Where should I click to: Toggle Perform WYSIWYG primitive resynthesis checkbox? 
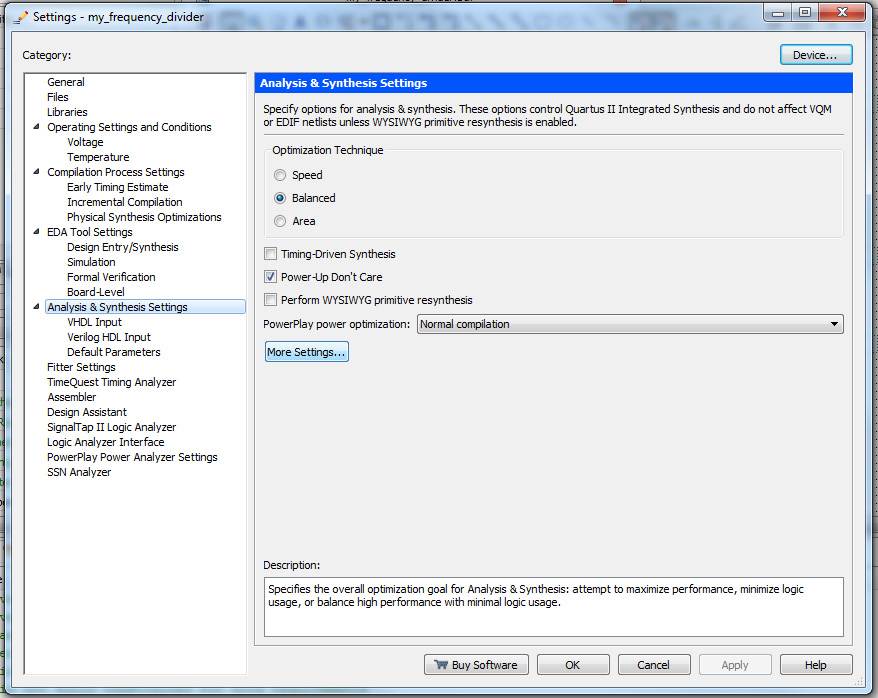point(270,300)
